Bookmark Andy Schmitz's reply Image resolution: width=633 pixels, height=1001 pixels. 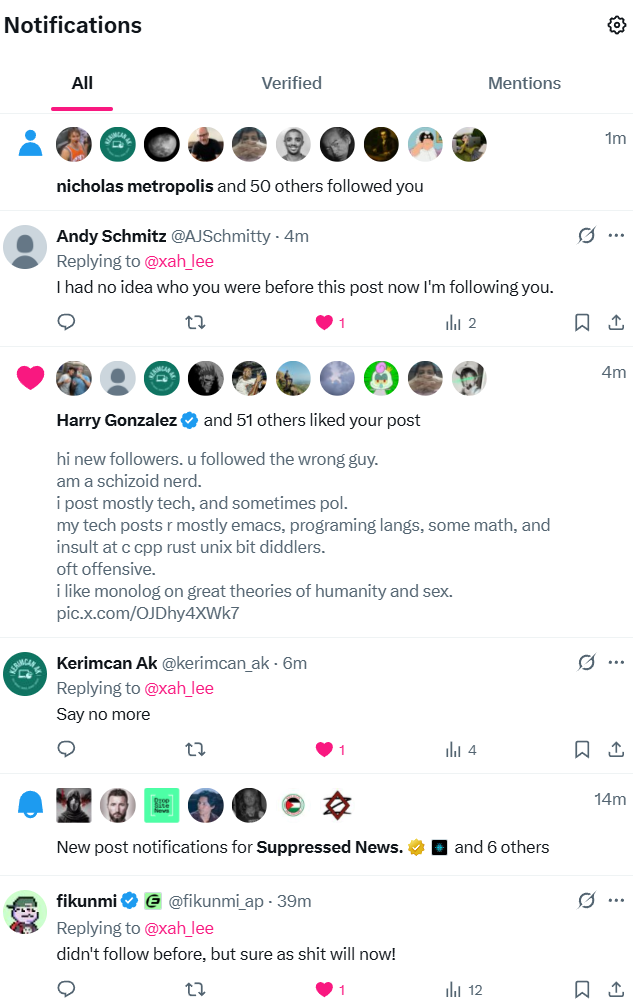pos(582,322)
